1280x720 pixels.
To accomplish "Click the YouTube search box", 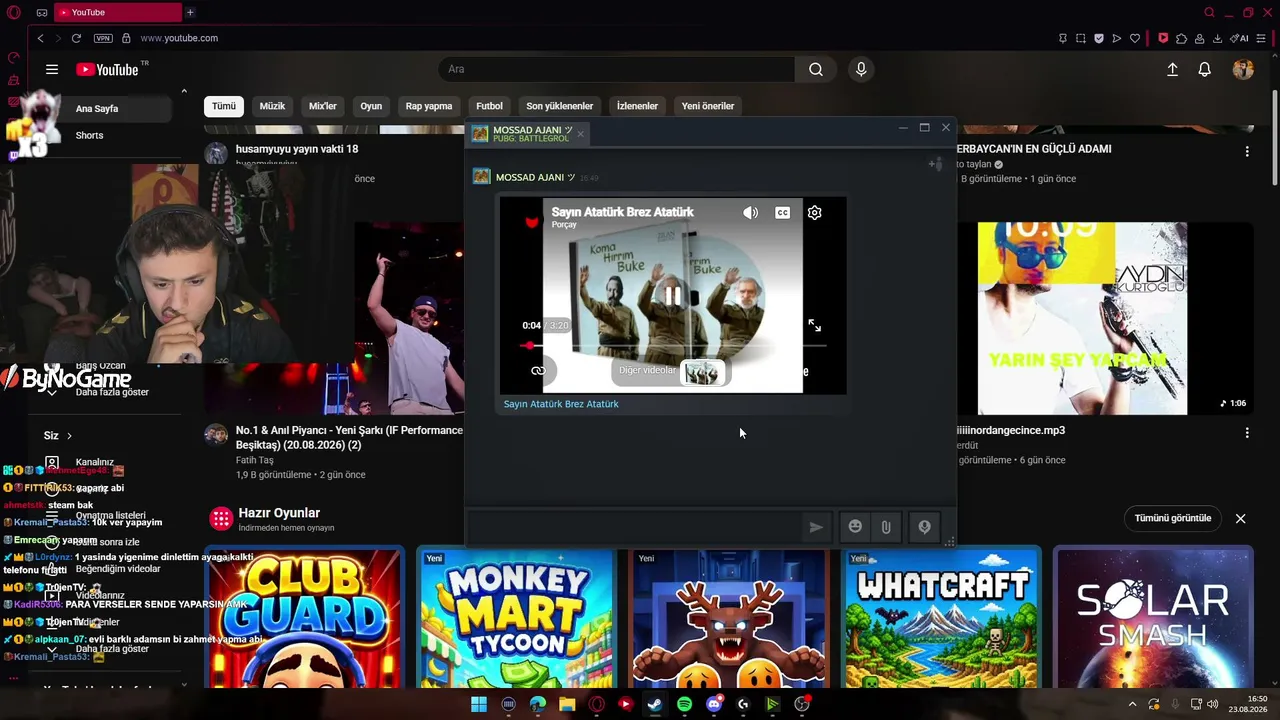I will click(x=617, y=69).
